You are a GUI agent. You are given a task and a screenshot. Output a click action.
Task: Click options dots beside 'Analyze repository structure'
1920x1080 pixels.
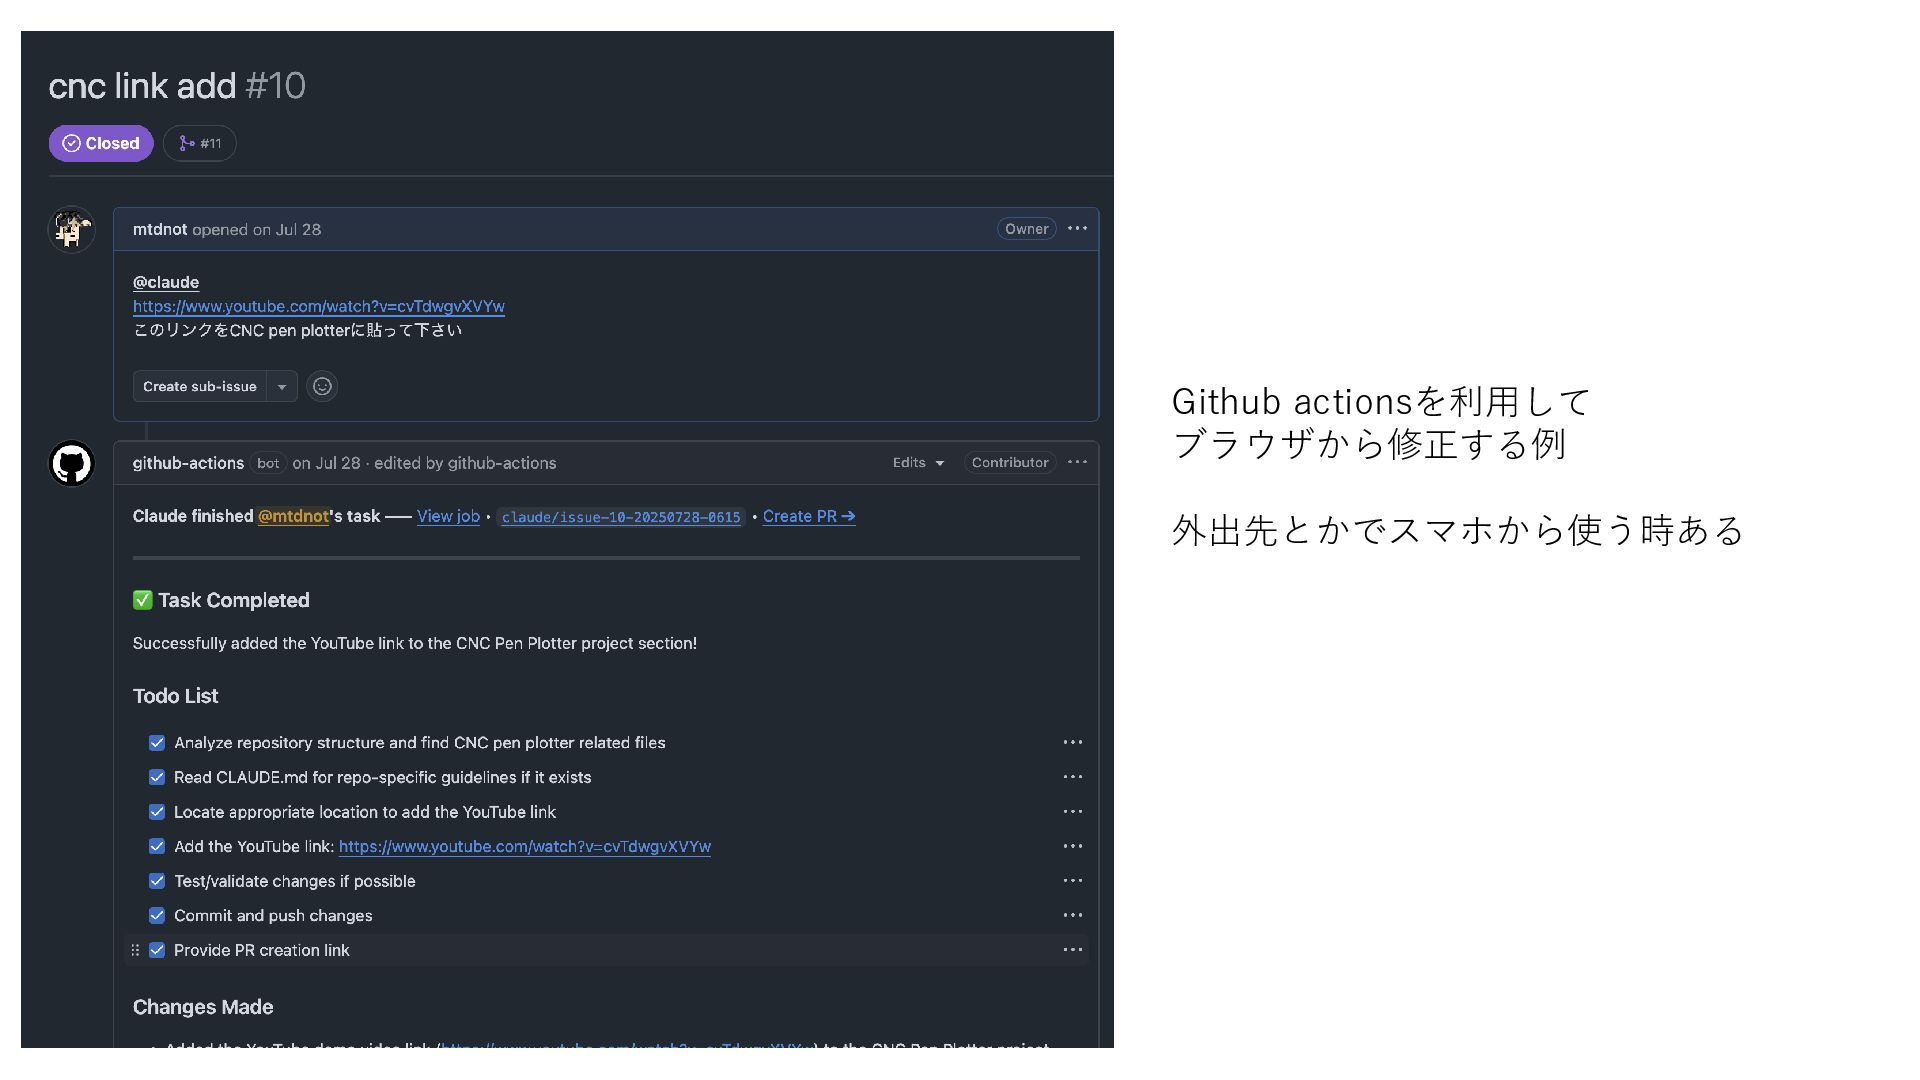tap(1072, 743)
